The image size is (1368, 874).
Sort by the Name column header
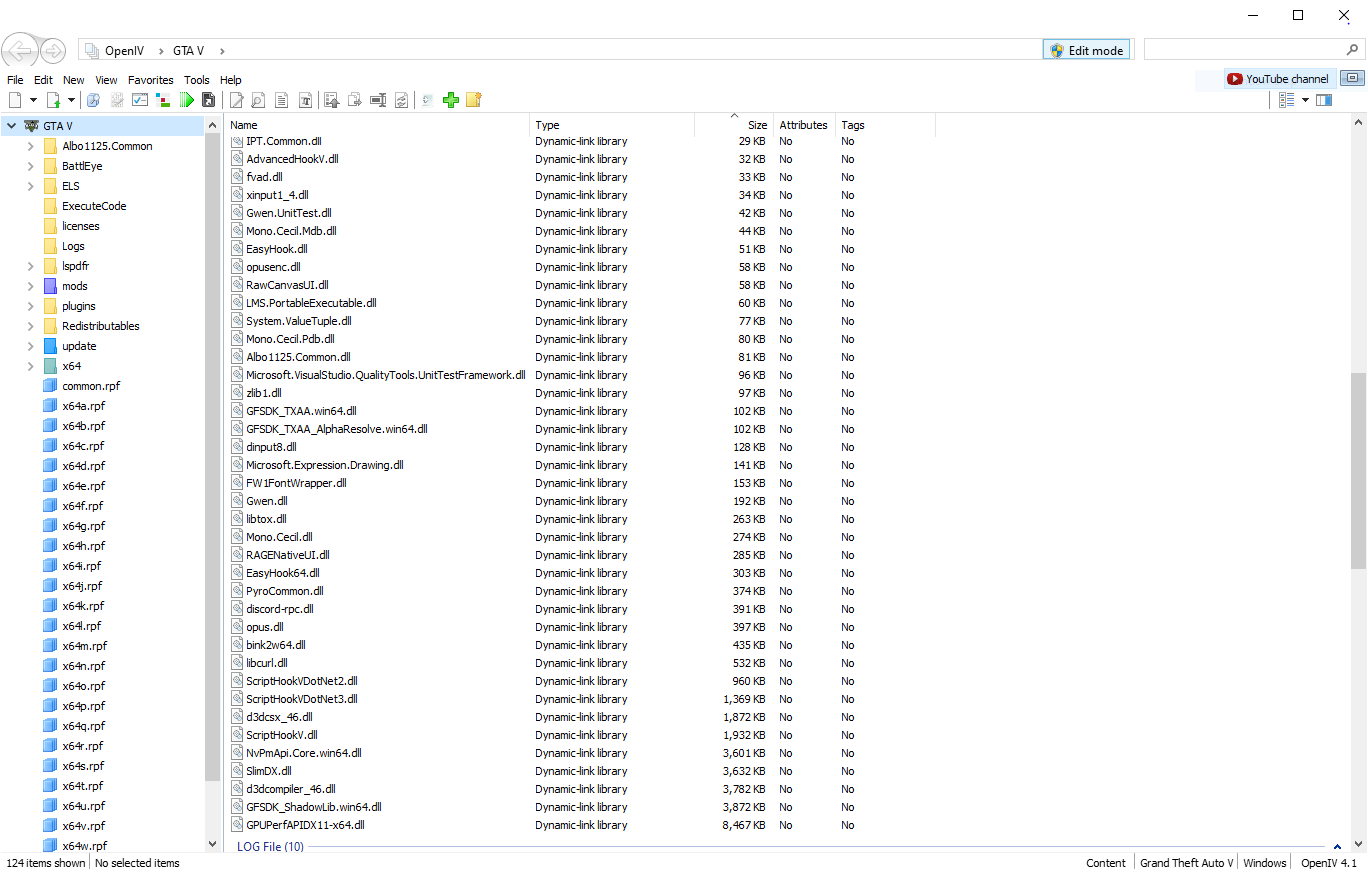[x=378, y=125]
